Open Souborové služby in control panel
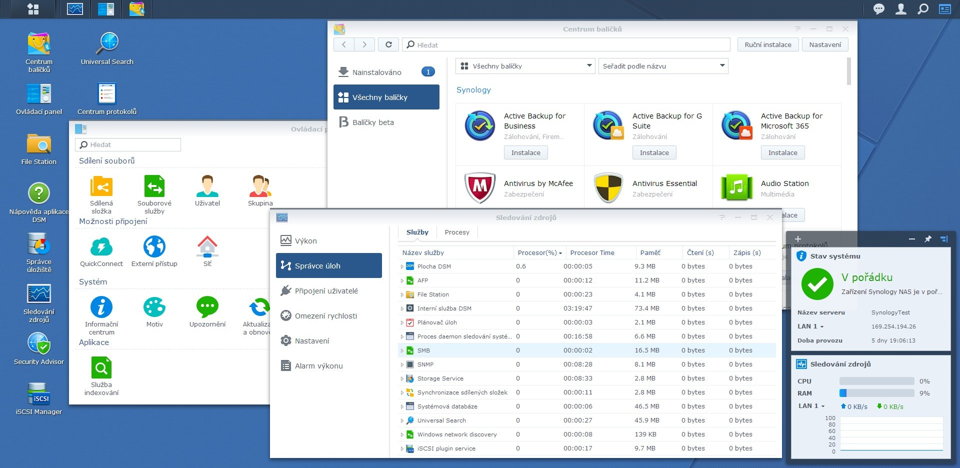Viewport: 960px width, 468px height. coord(154,186)
